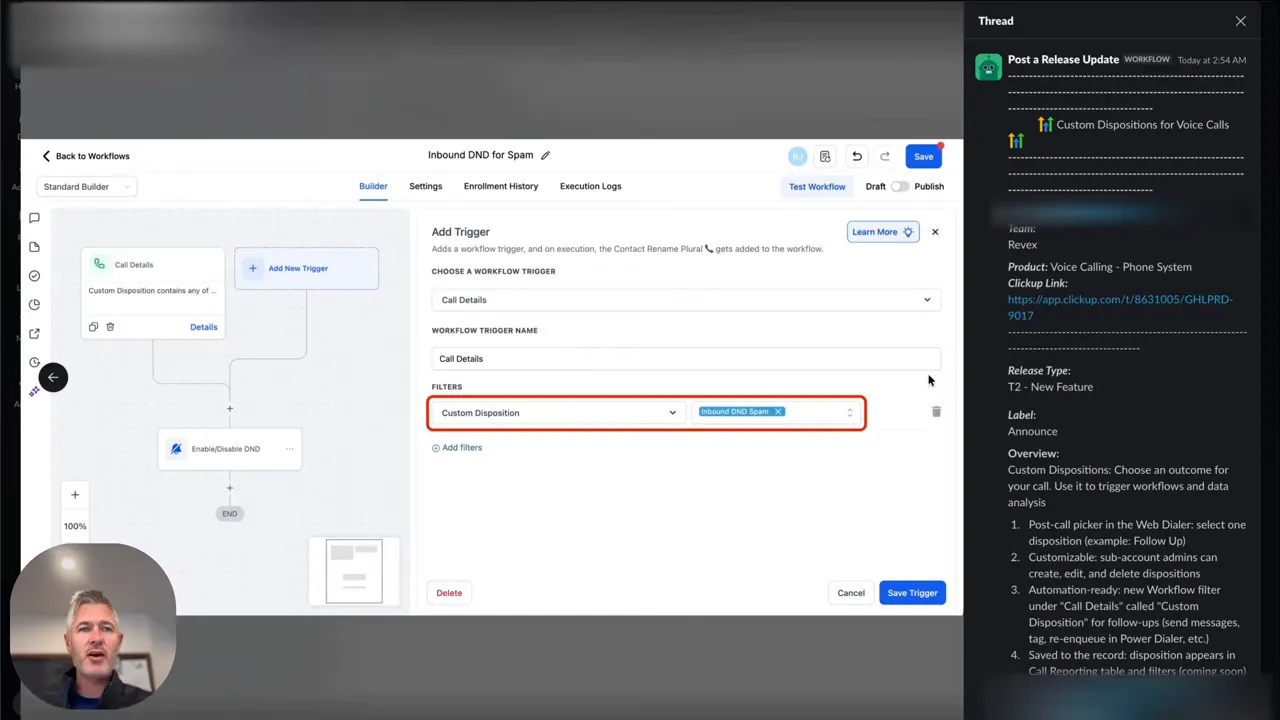1280x720 pixels.
Task: Open the Settings tab
Action: pyautogui.click(x=425, y=186)
